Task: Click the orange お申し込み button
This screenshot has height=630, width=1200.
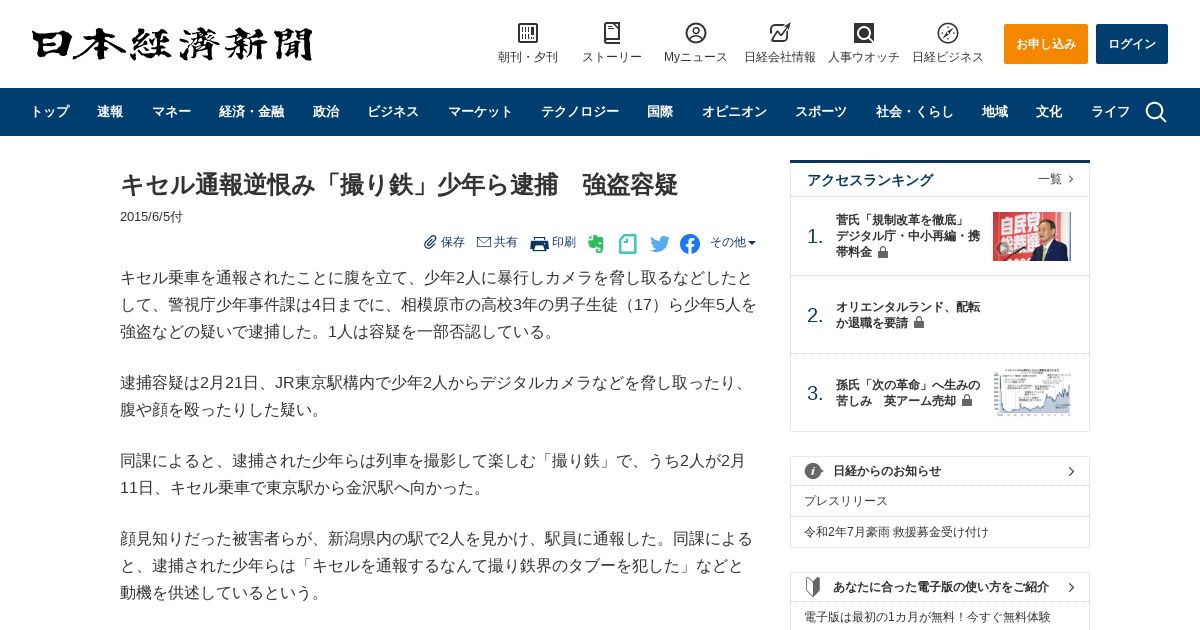Action: point(1046,44)
